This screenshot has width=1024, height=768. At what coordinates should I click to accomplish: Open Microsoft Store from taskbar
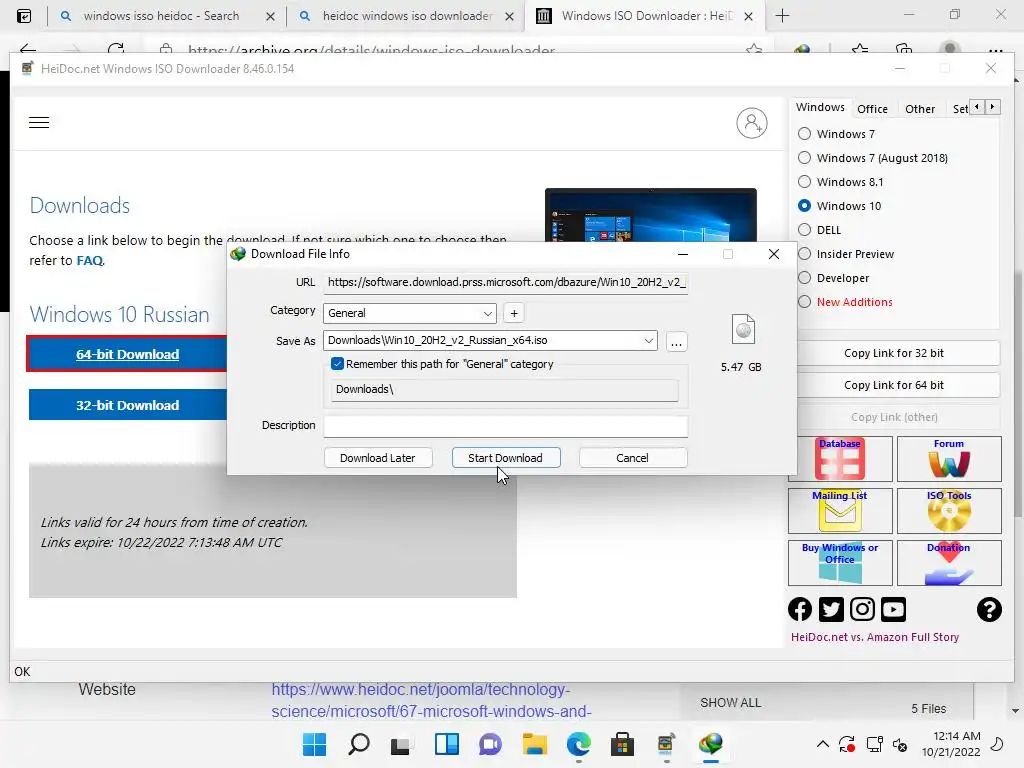[622, 744]
